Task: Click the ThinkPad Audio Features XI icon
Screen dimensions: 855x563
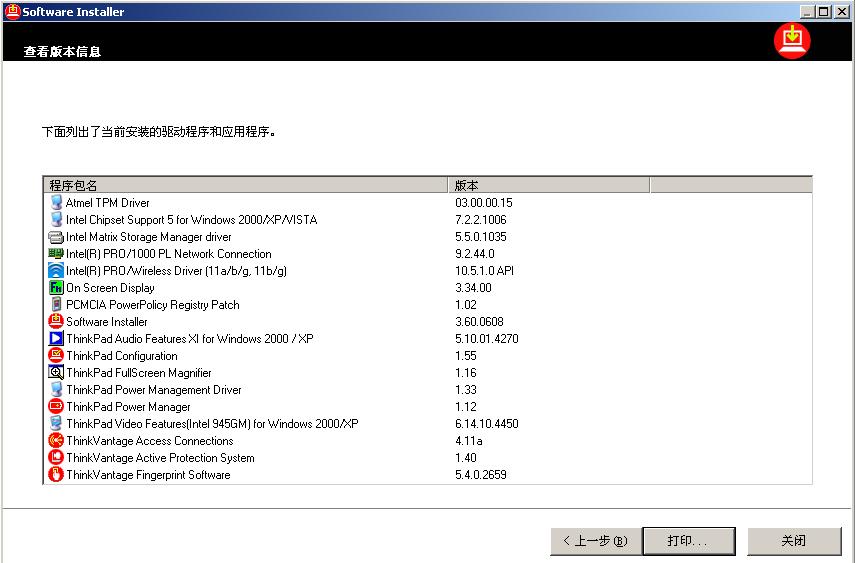Action: 56,338
